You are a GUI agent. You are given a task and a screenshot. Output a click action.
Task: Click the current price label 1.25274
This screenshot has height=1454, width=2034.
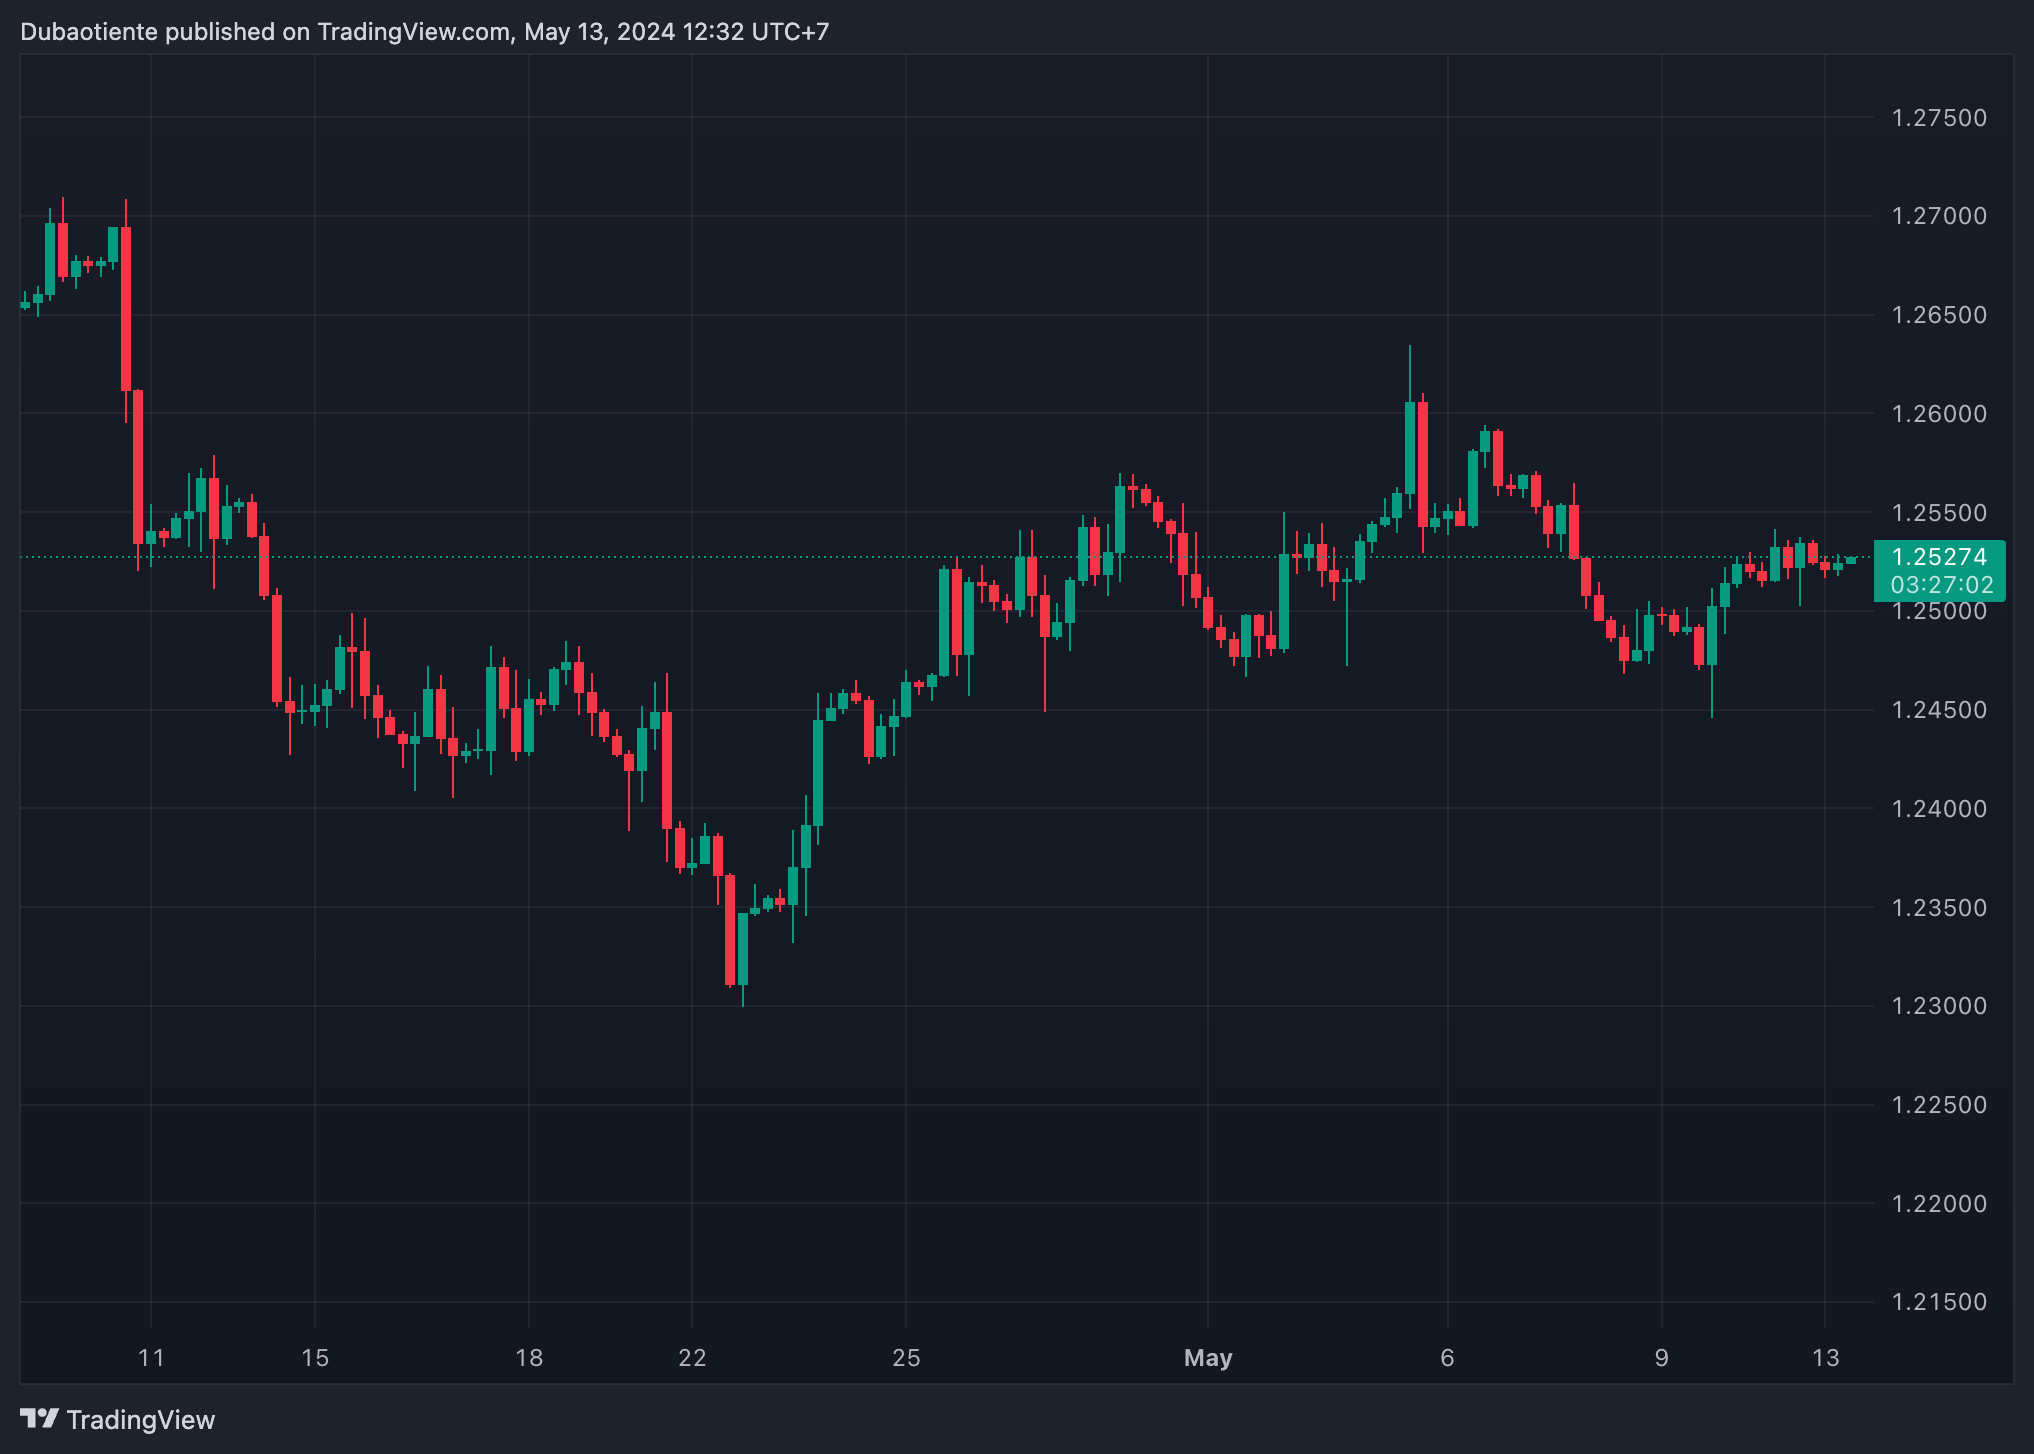pyautogui.click(x=1939, y=557)
